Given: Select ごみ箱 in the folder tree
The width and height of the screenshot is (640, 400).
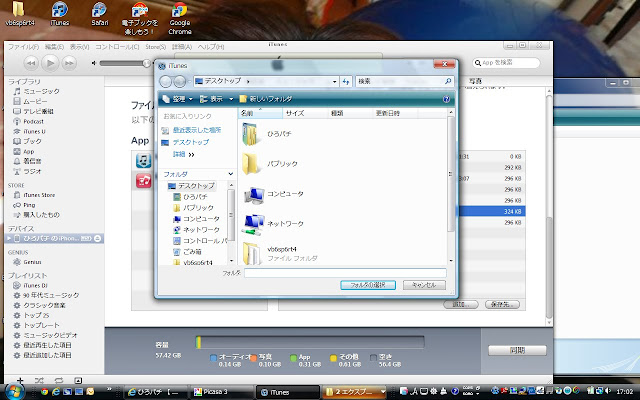Looking at the screenshot, I should coord(192,252).
